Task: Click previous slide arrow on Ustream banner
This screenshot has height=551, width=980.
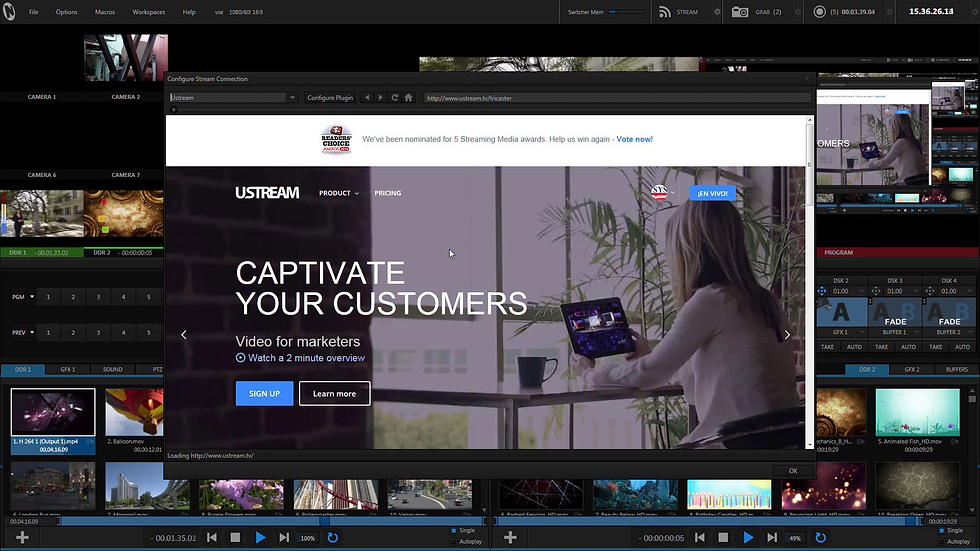Action: [x=184, y=335]
